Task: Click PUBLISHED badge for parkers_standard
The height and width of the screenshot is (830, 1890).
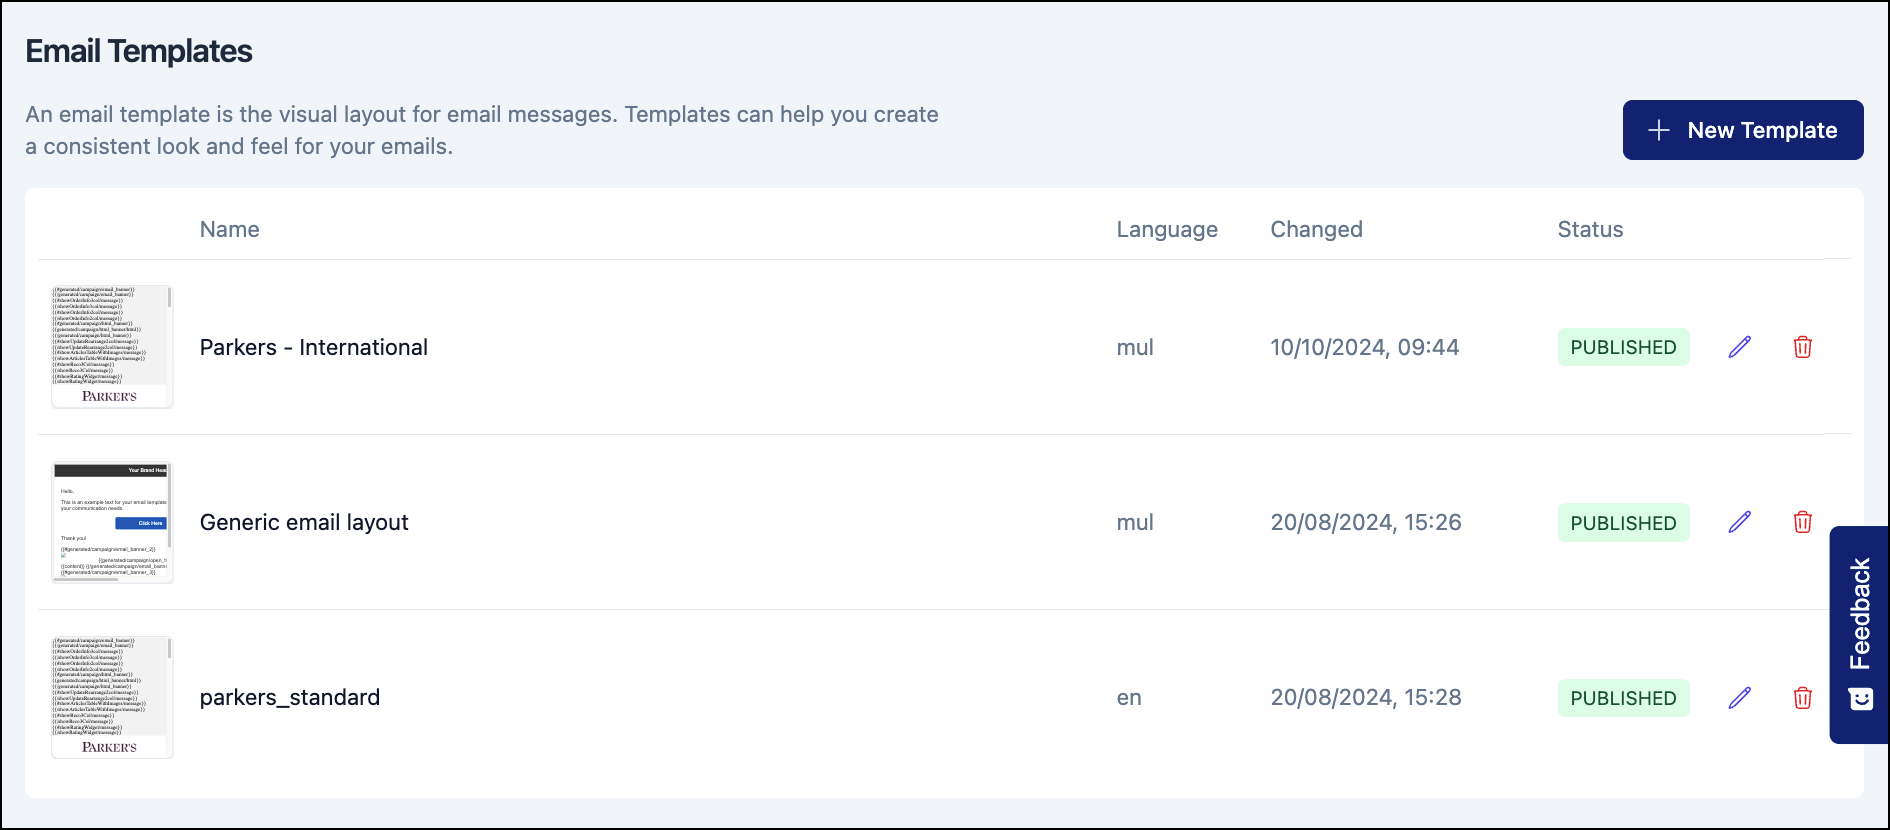Action: (x=1623, y=698)
